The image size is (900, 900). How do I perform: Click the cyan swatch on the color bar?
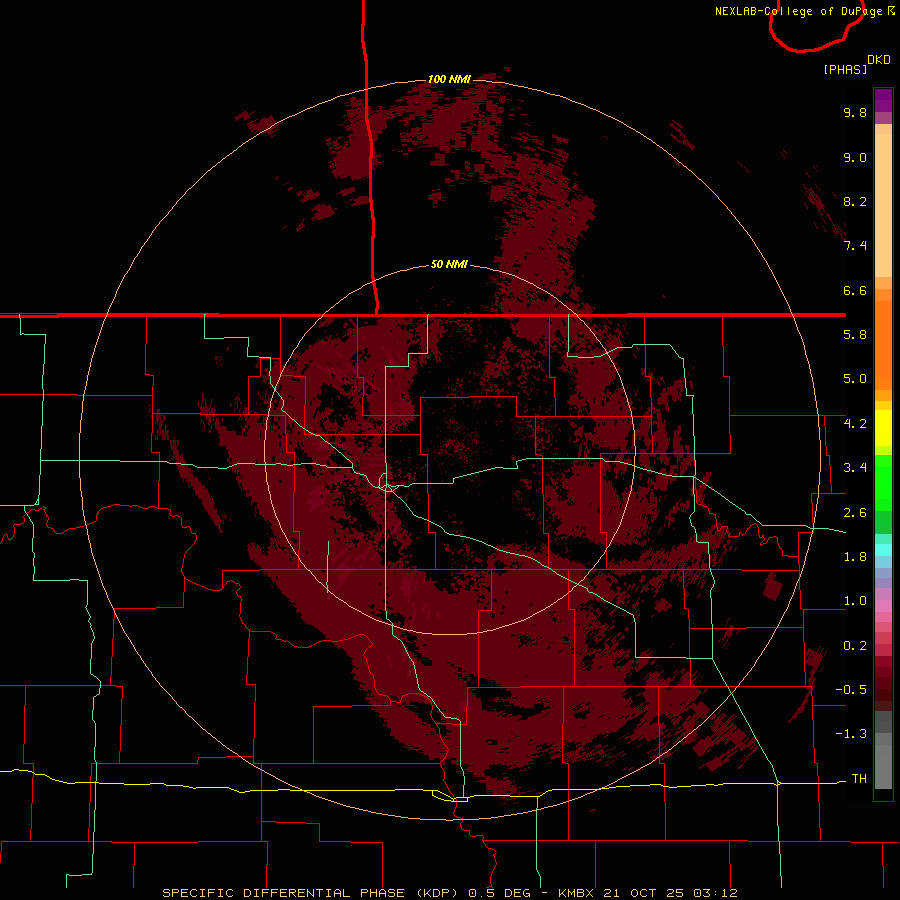pyautogui.click(x=883, y=550)
